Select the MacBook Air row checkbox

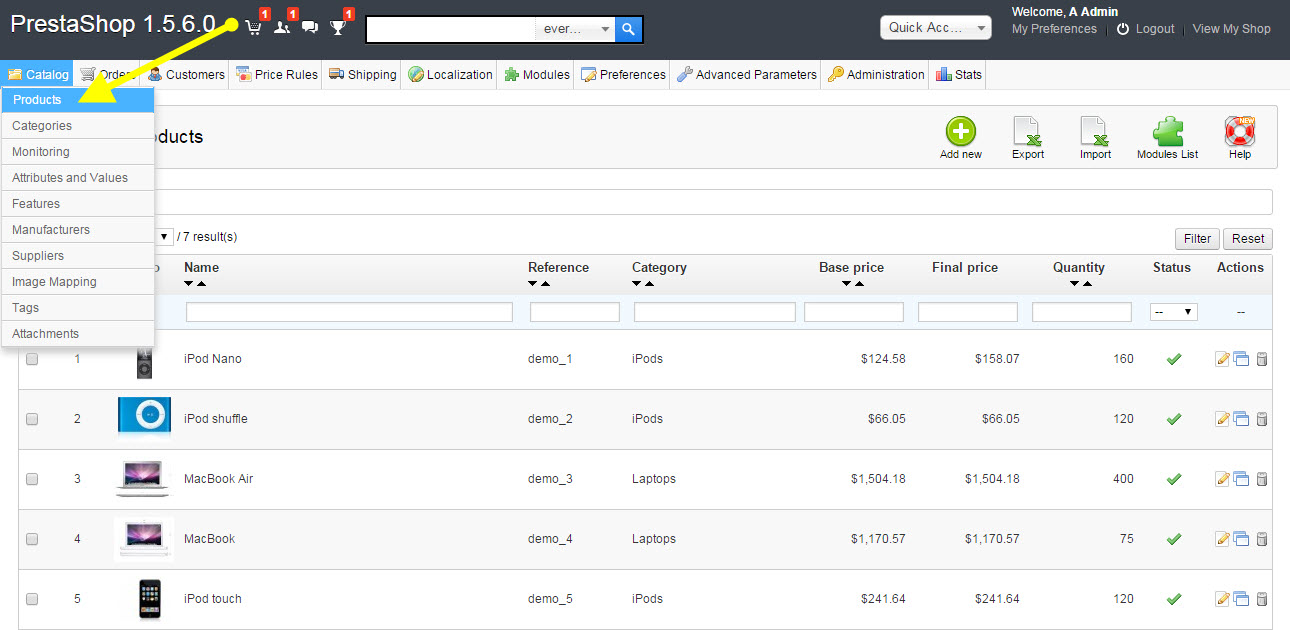[32, 479]
